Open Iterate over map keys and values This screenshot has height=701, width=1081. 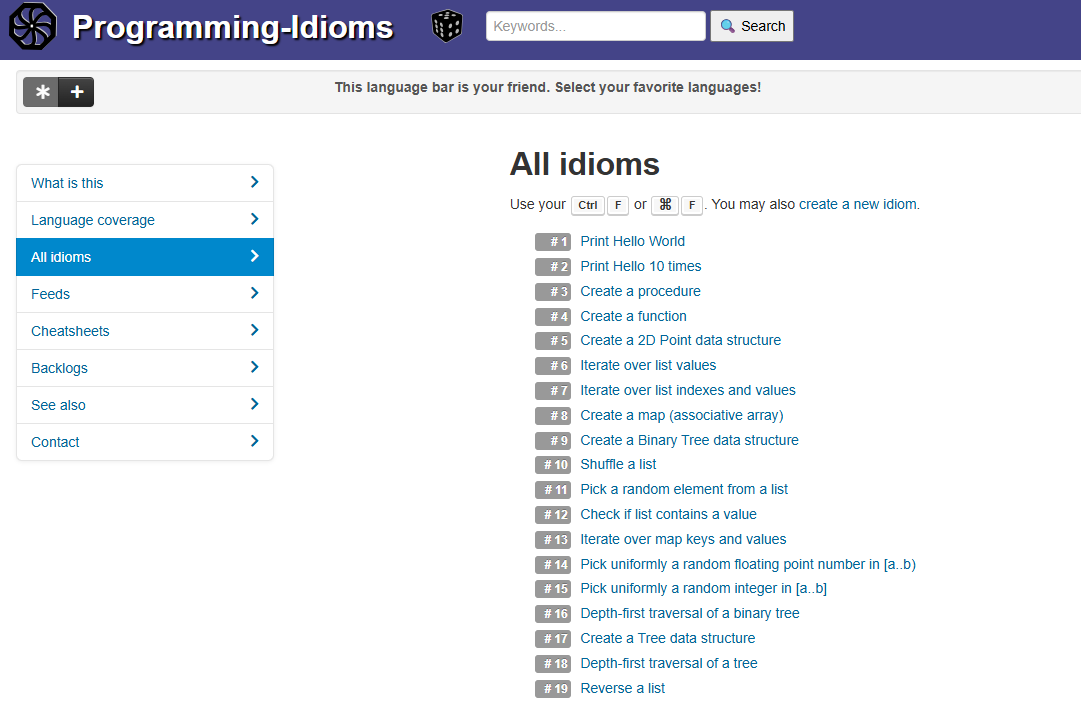pos(683,540)
